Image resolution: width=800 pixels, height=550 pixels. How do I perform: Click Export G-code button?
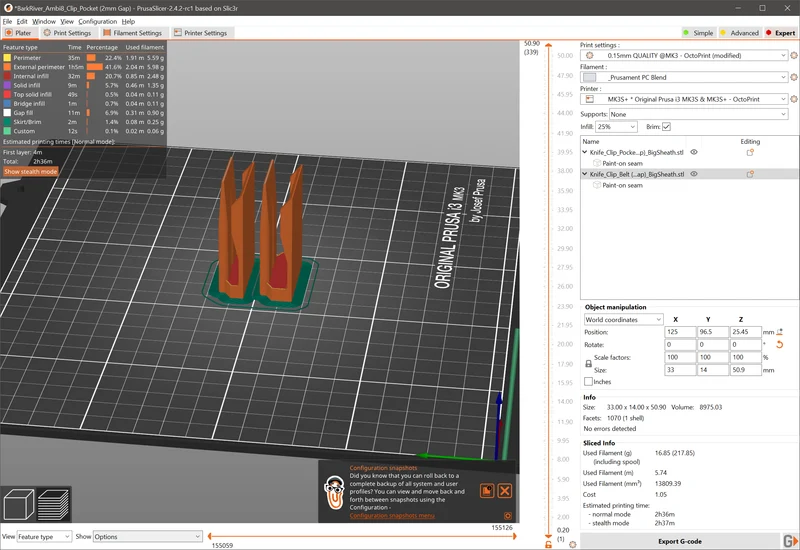[x=680, y=541]
